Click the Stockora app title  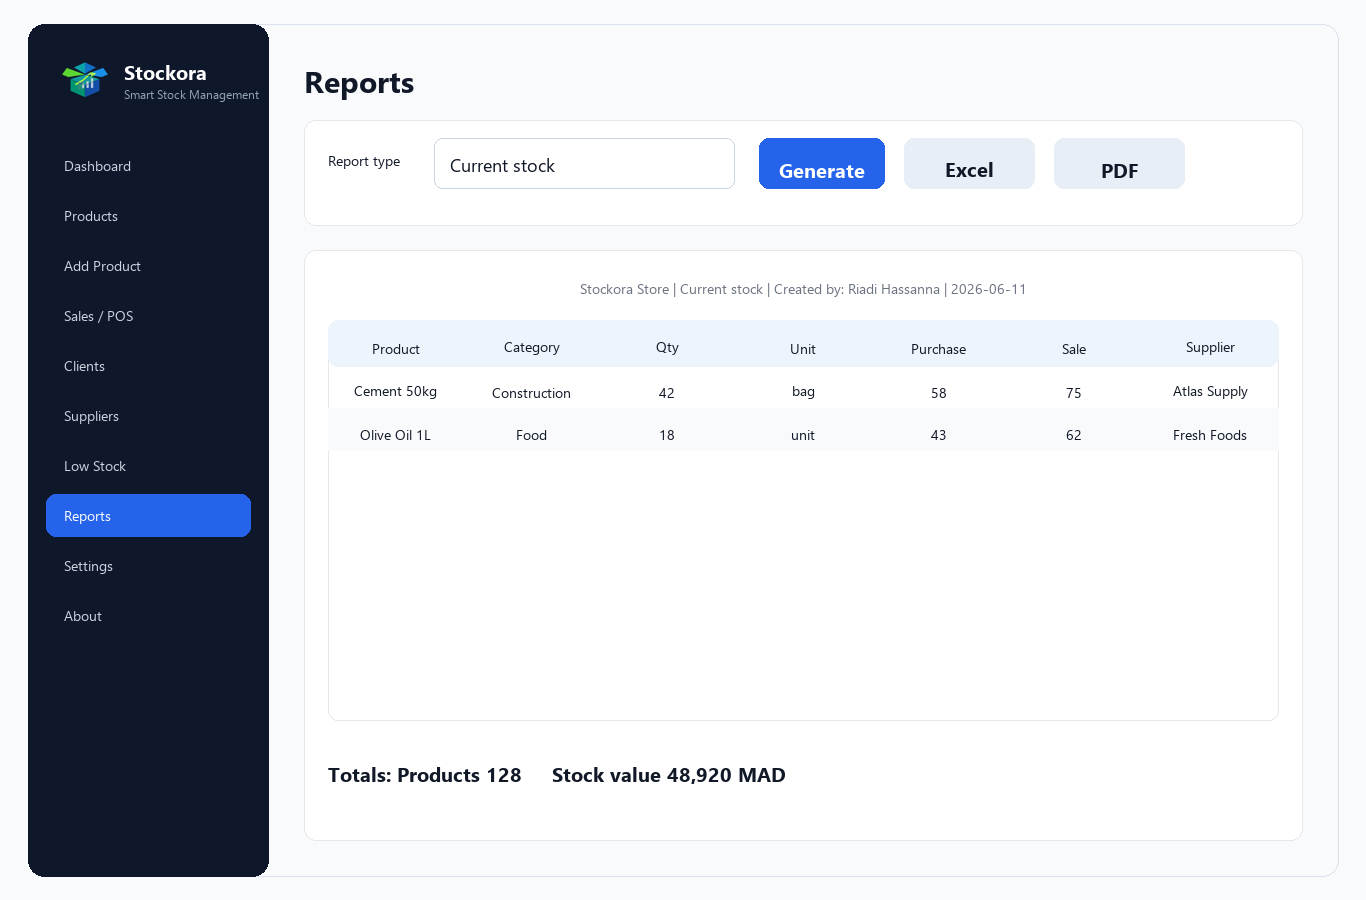click(x=165, y=73)
